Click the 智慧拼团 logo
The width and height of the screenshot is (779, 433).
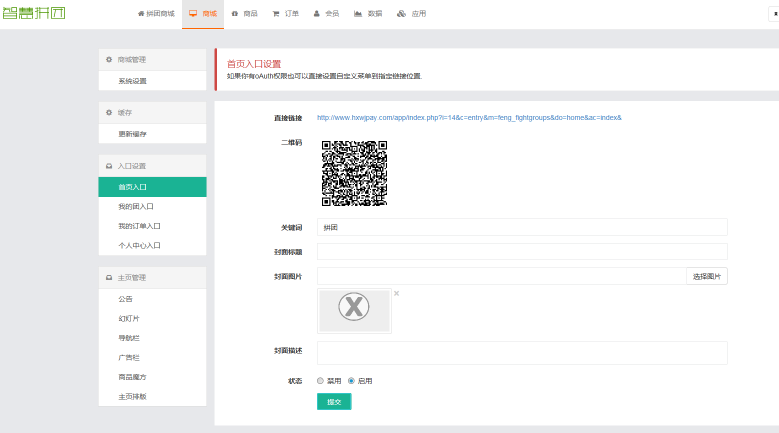(x=34, y=13)
